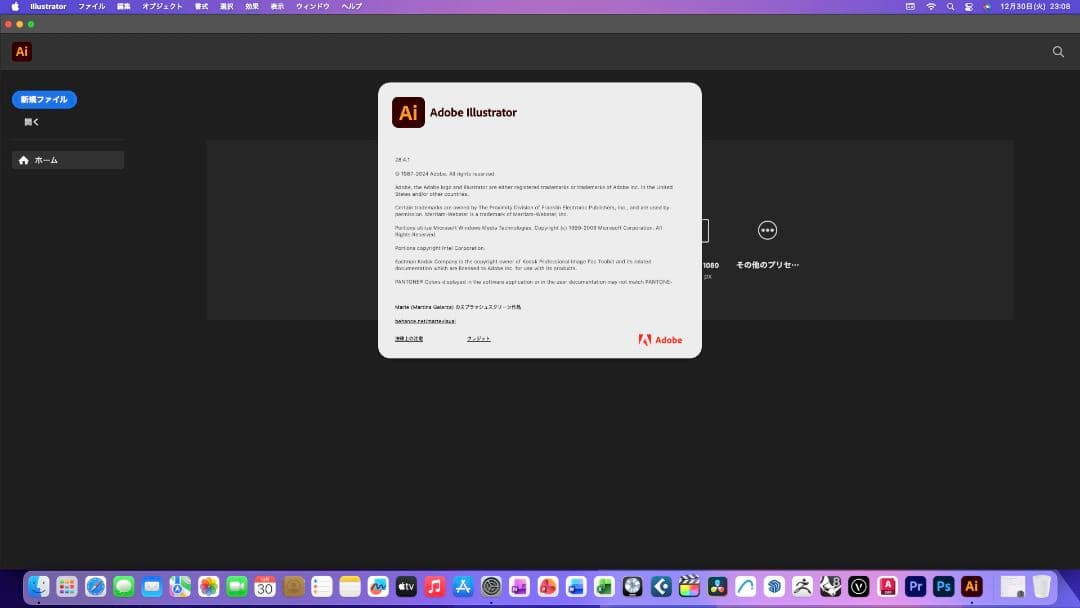Click the クレジット link in the About dialog
1080x608 pixels.
[478, 339]
